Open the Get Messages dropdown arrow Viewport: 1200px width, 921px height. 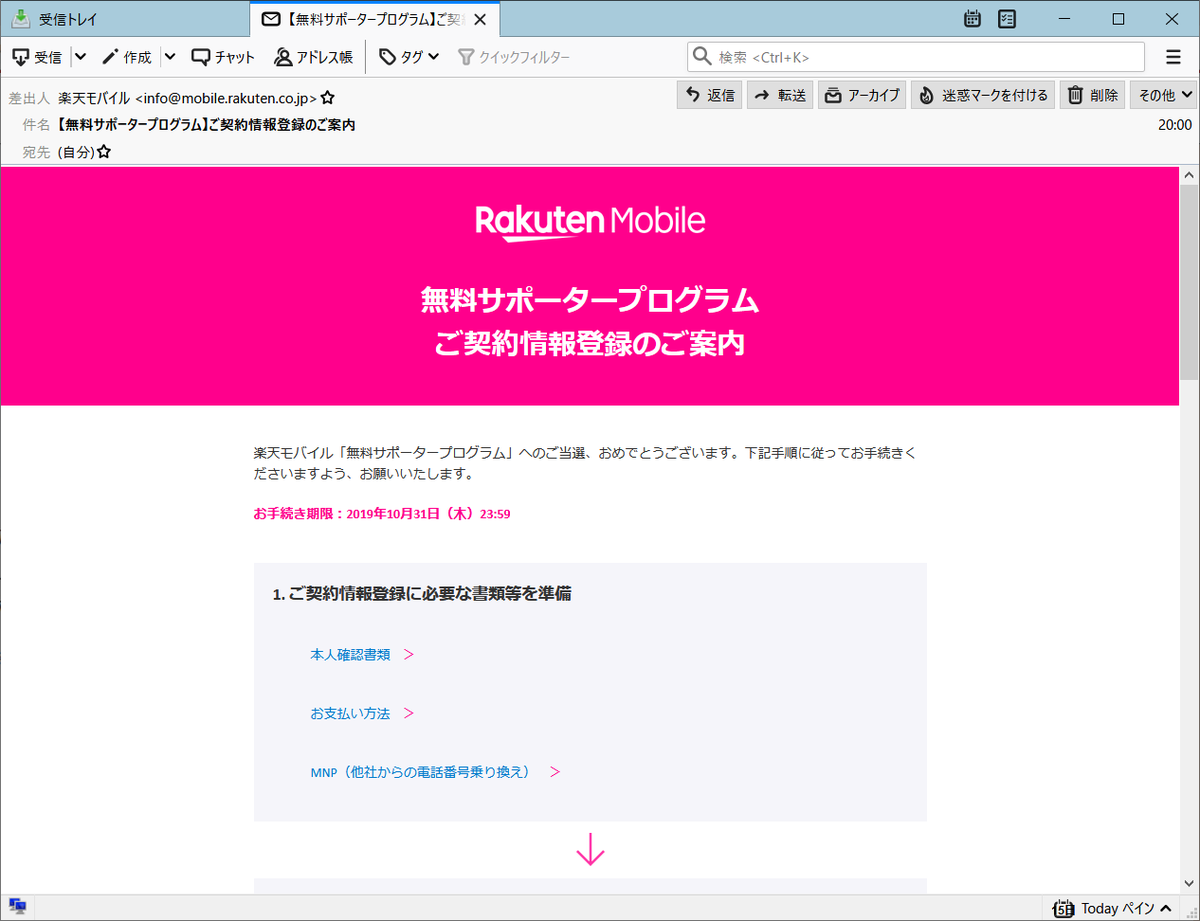(x=80, y=57)
